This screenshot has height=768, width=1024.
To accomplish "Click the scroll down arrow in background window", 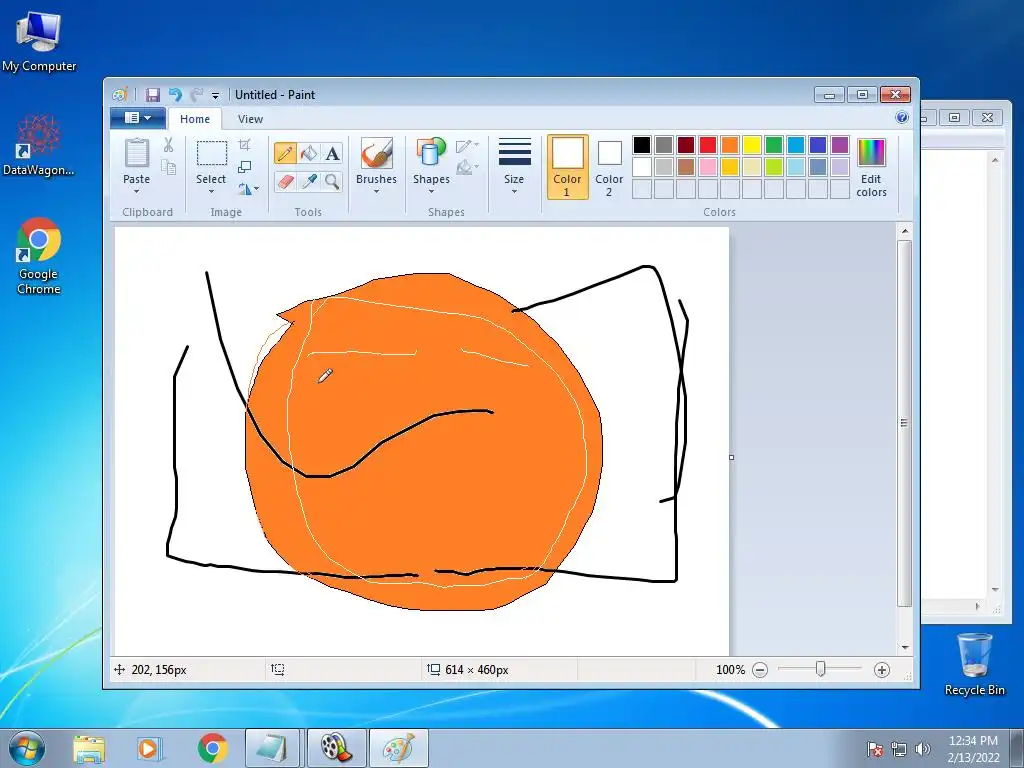I will pos(995,590).
